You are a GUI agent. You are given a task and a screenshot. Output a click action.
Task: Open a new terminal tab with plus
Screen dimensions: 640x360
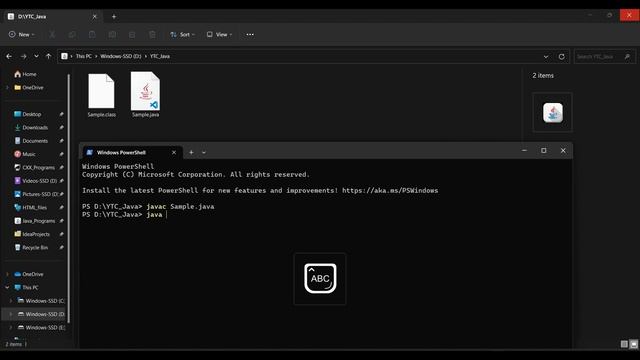tap(191, 153)
